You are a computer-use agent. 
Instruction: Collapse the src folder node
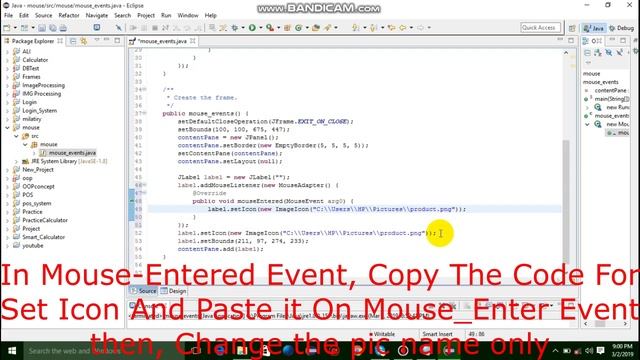click(17, 136)
